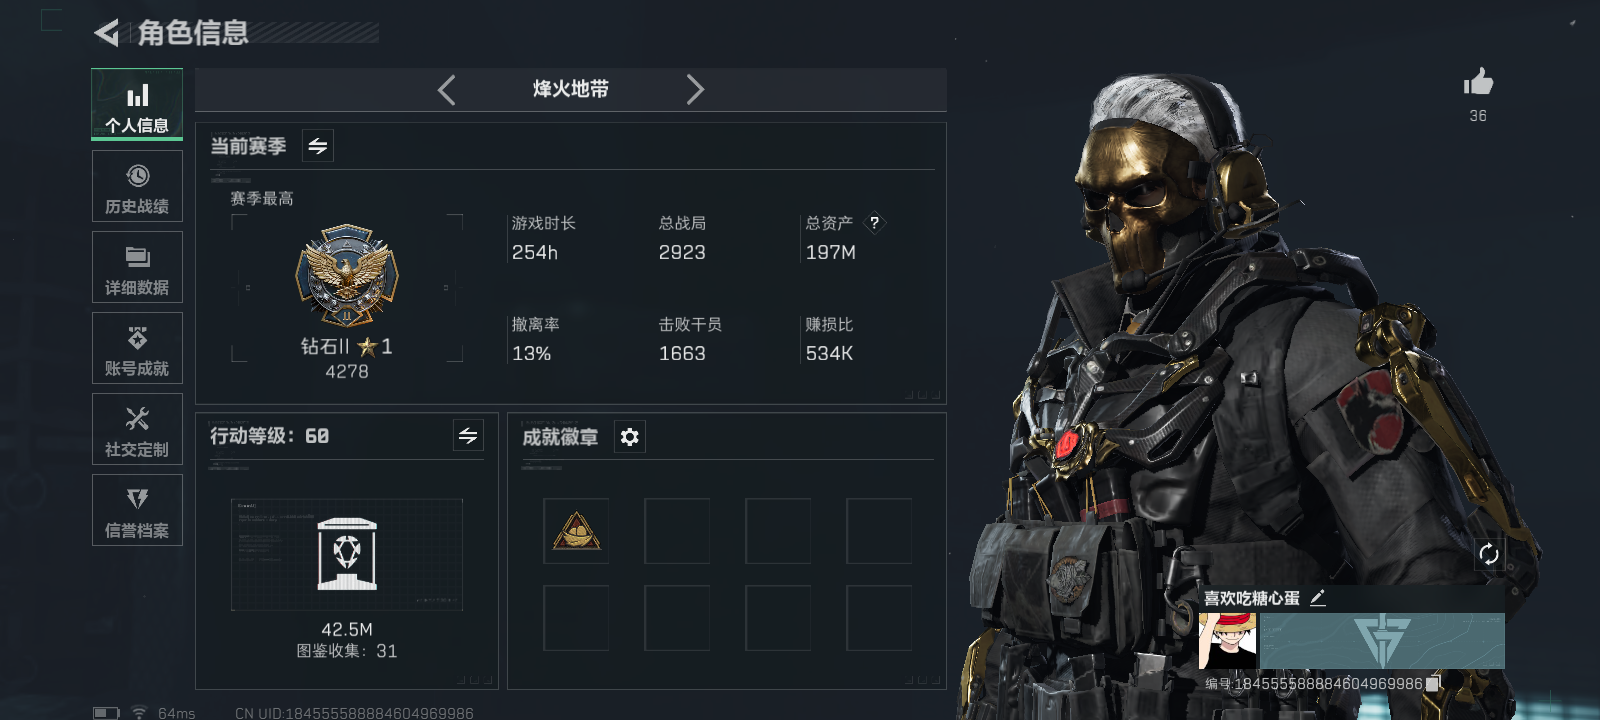
Task: Open the 钻石II rank emblem
Action: tap(347, 276)
